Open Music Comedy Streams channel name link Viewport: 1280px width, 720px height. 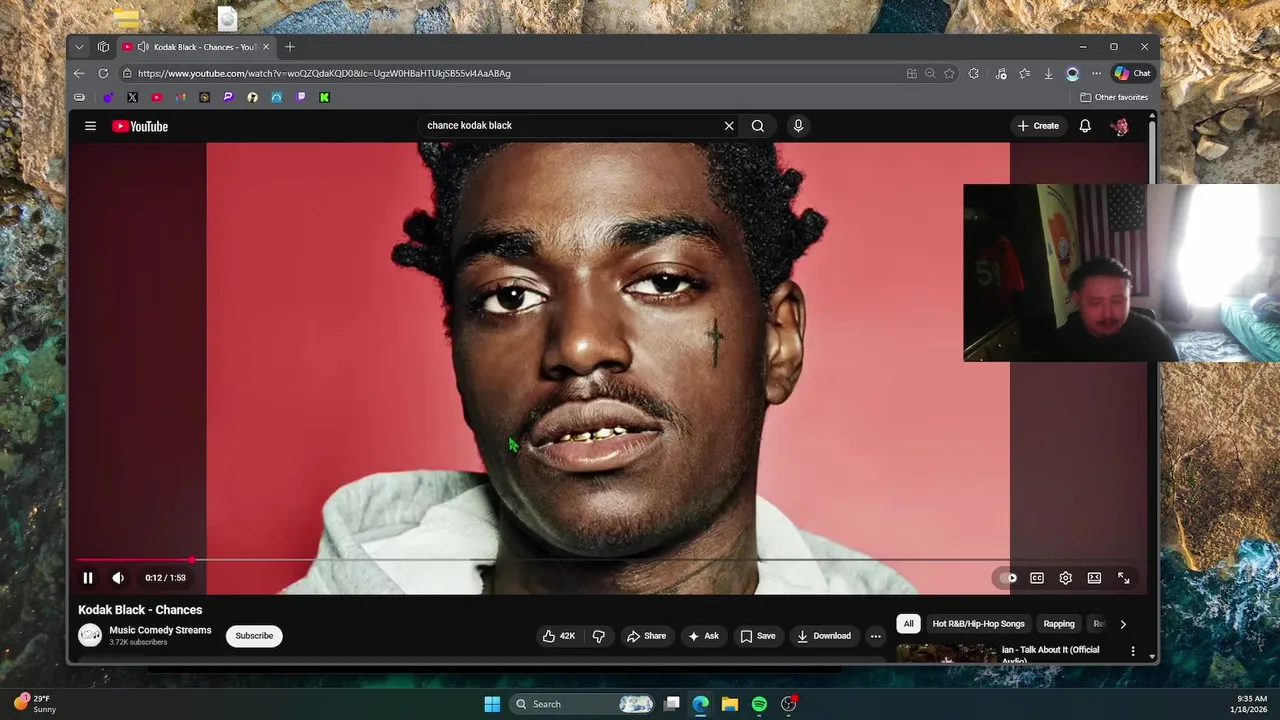[160, 630]
